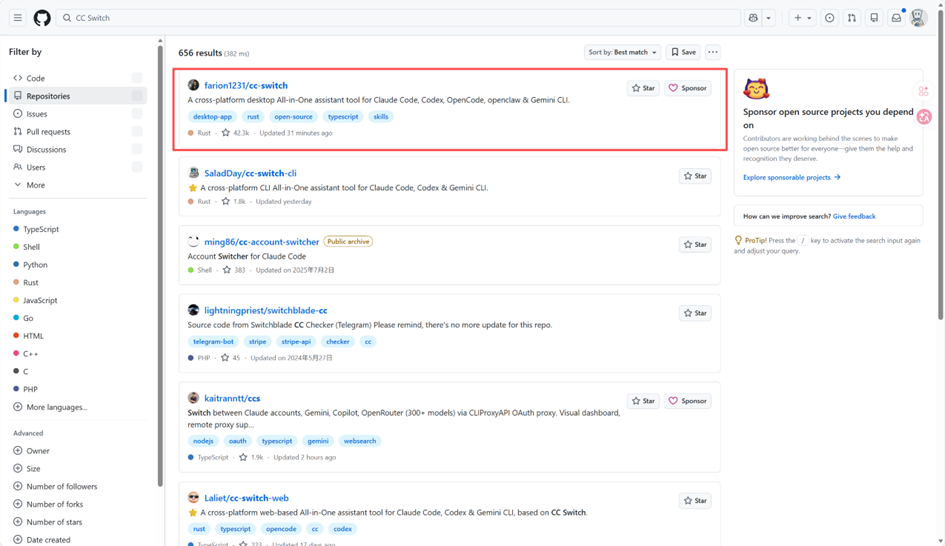Screen dimensions: 945x546
Task: Star the farion1231/cc-switch repository
Action: click(643, 88)
